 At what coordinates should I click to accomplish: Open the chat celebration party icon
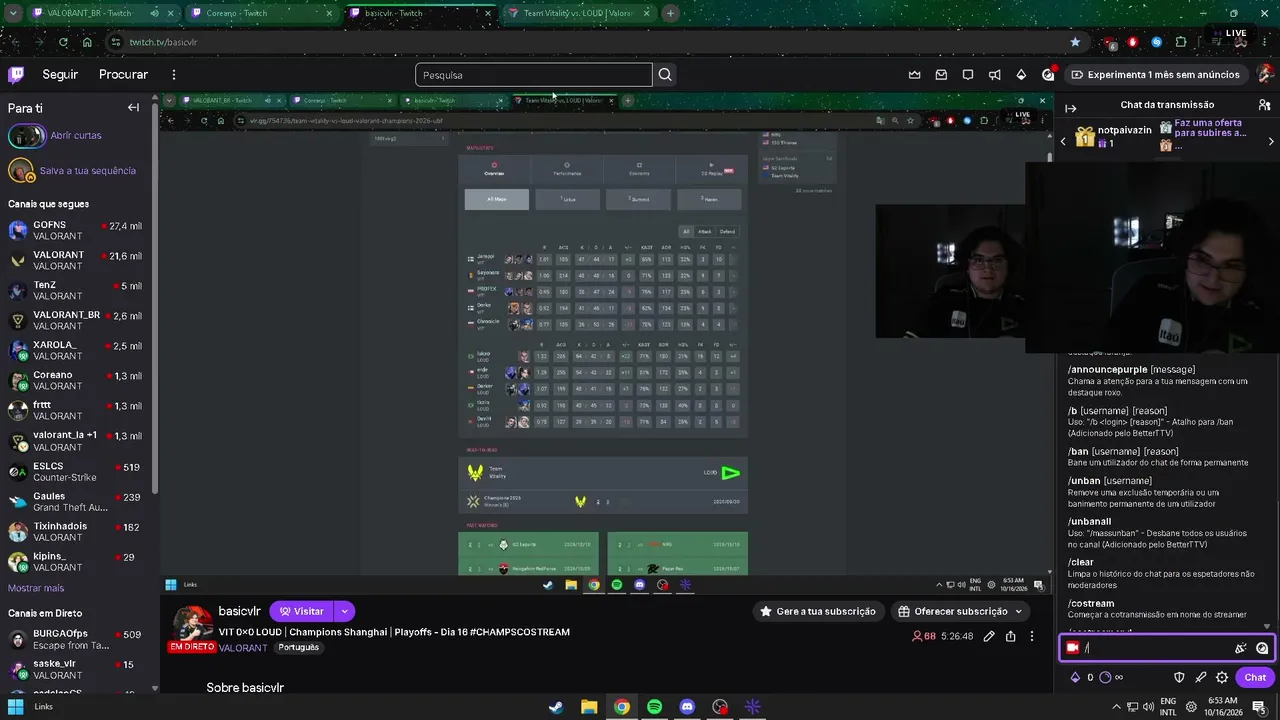point(1241,648)
